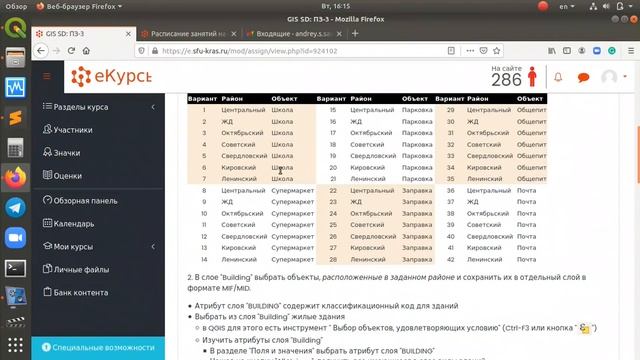This screenshot has width=640, height=360.
Task: Open the clock and calendar panel
Action: 336,6
